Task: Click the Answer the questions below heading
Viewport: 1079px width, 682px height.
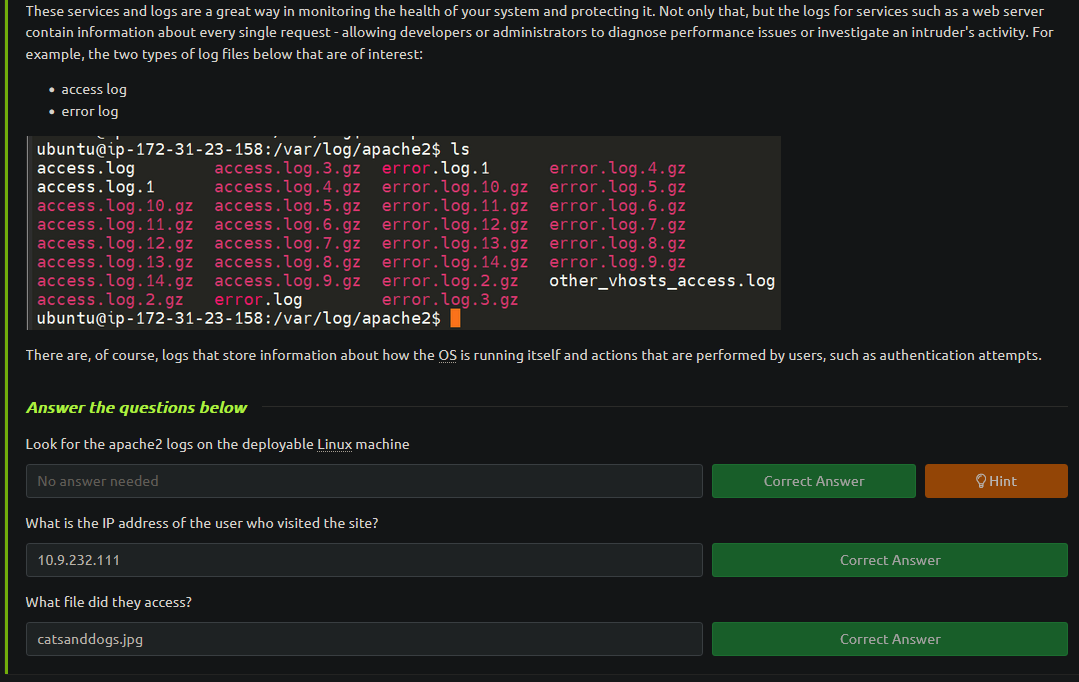Action: 136,407
